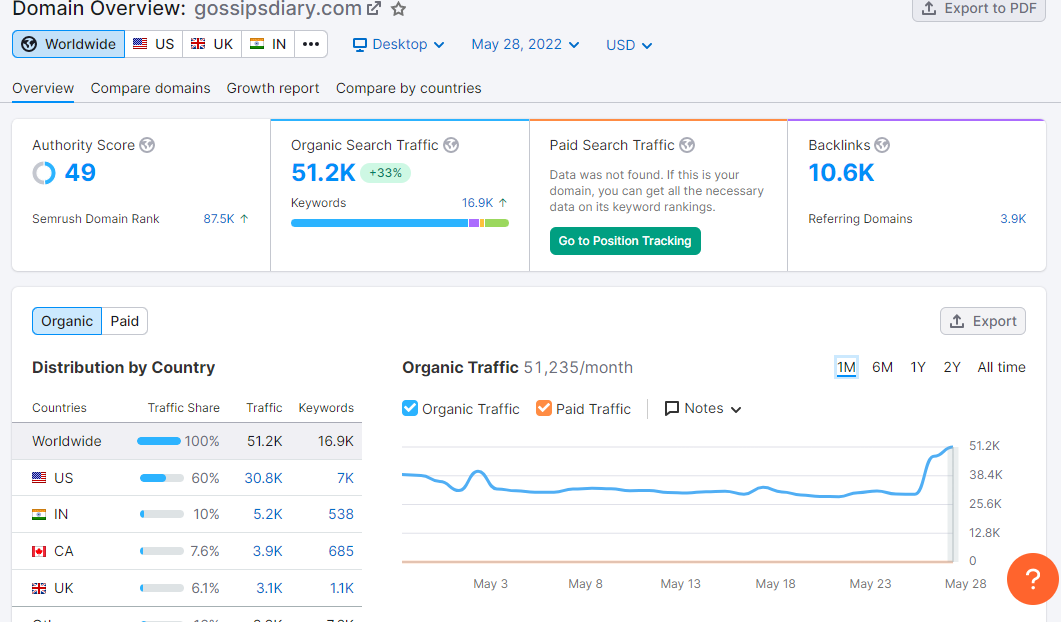The image size is (1061, 622).
Task: Open Growth report tab
Action: [273, 88]
